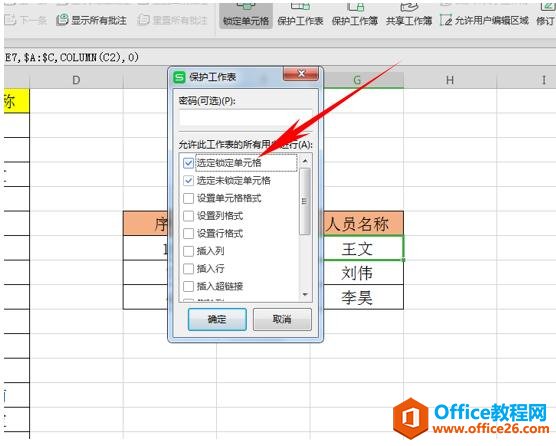Viewport: 556px width, 446px height.
Task: Open Protect Sheet (保护工作表) ribbon command
Action: 300,15
